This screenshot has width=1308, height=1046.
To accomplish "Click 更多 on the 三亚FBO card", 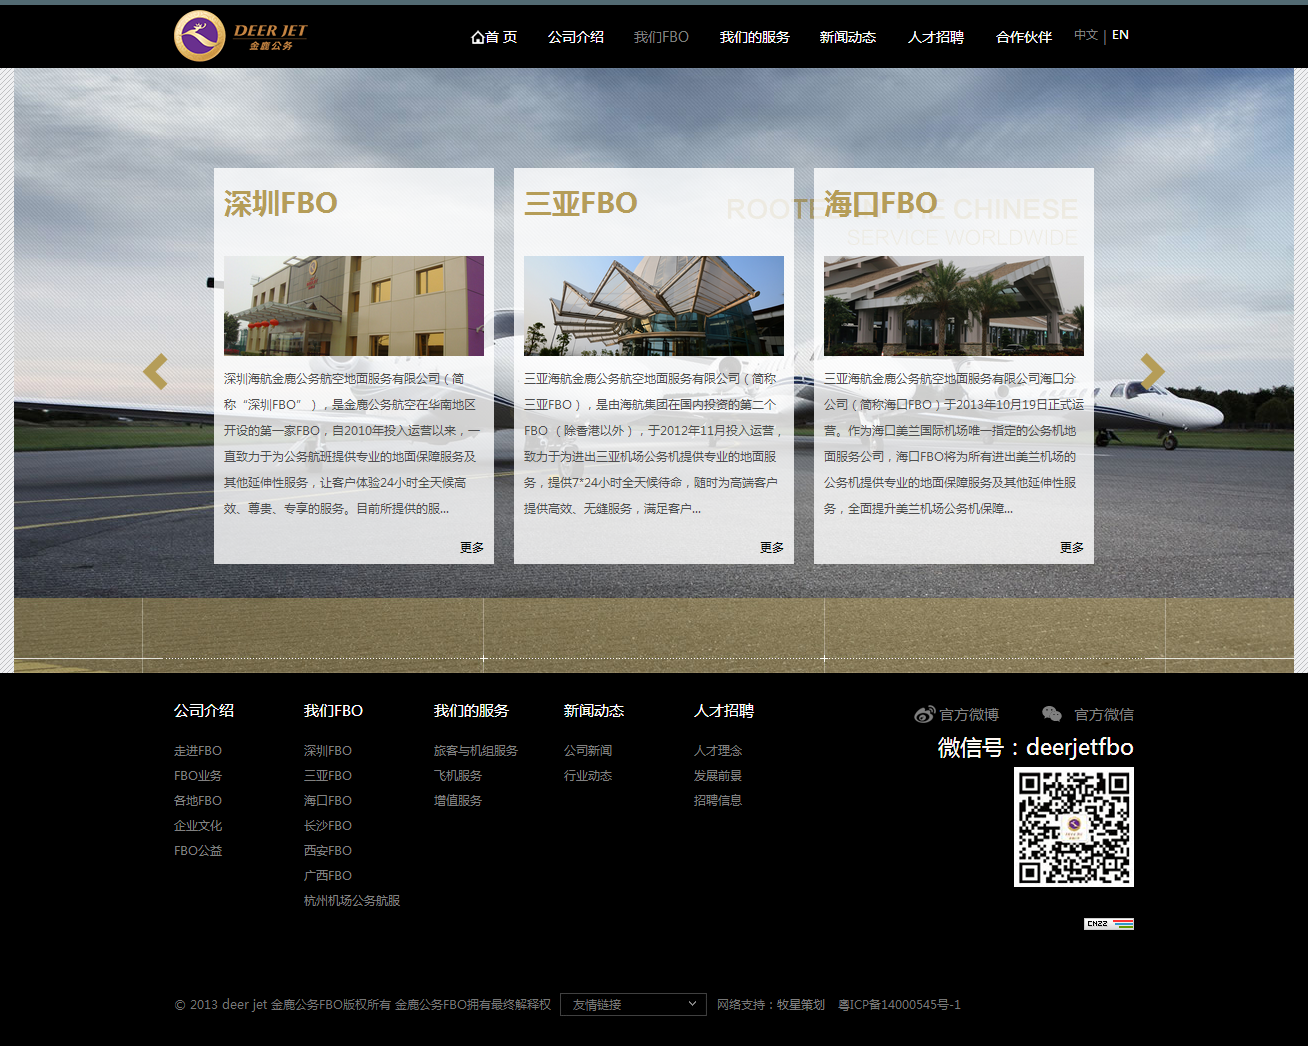I will point(772,547).
